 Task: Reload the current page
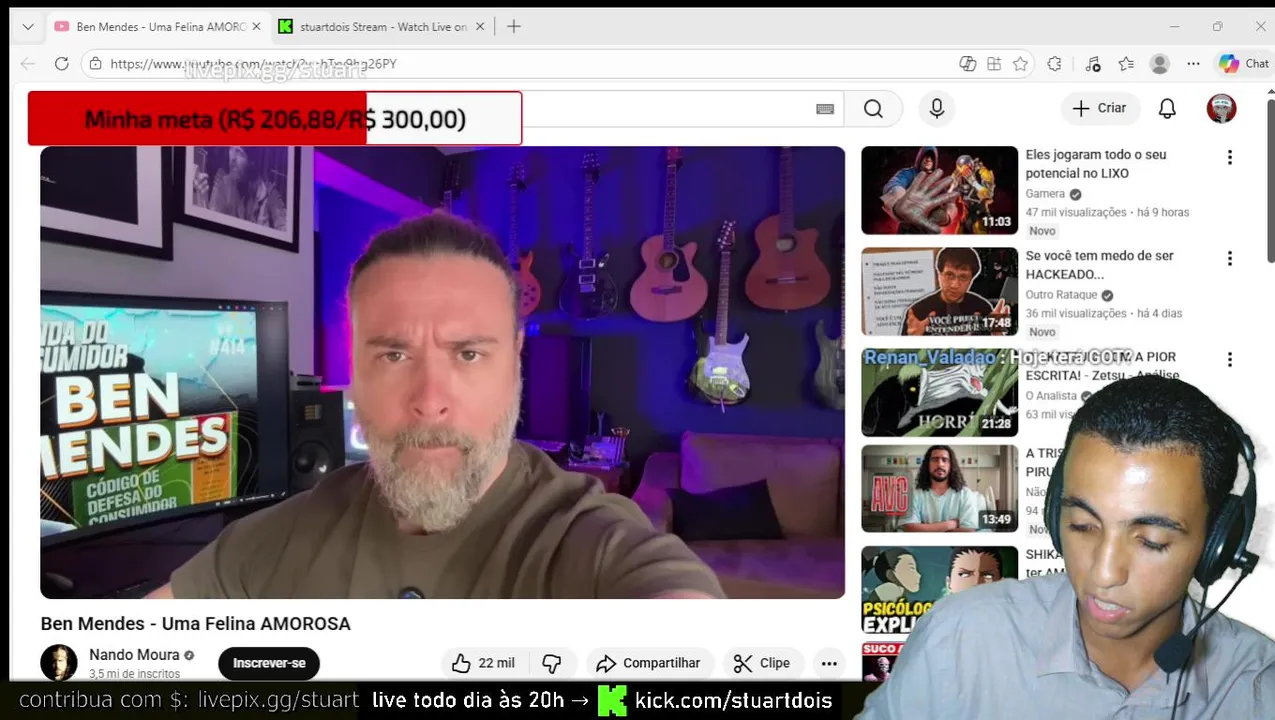61,64
